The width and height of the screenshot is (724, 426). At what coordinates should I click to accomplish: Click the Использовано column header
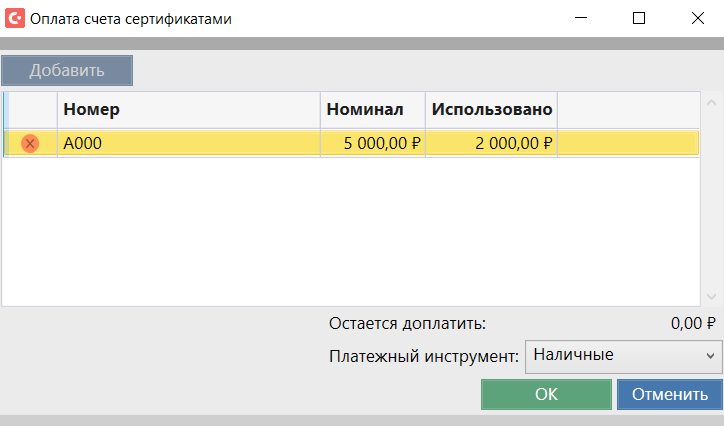click(x=491, y=109)
